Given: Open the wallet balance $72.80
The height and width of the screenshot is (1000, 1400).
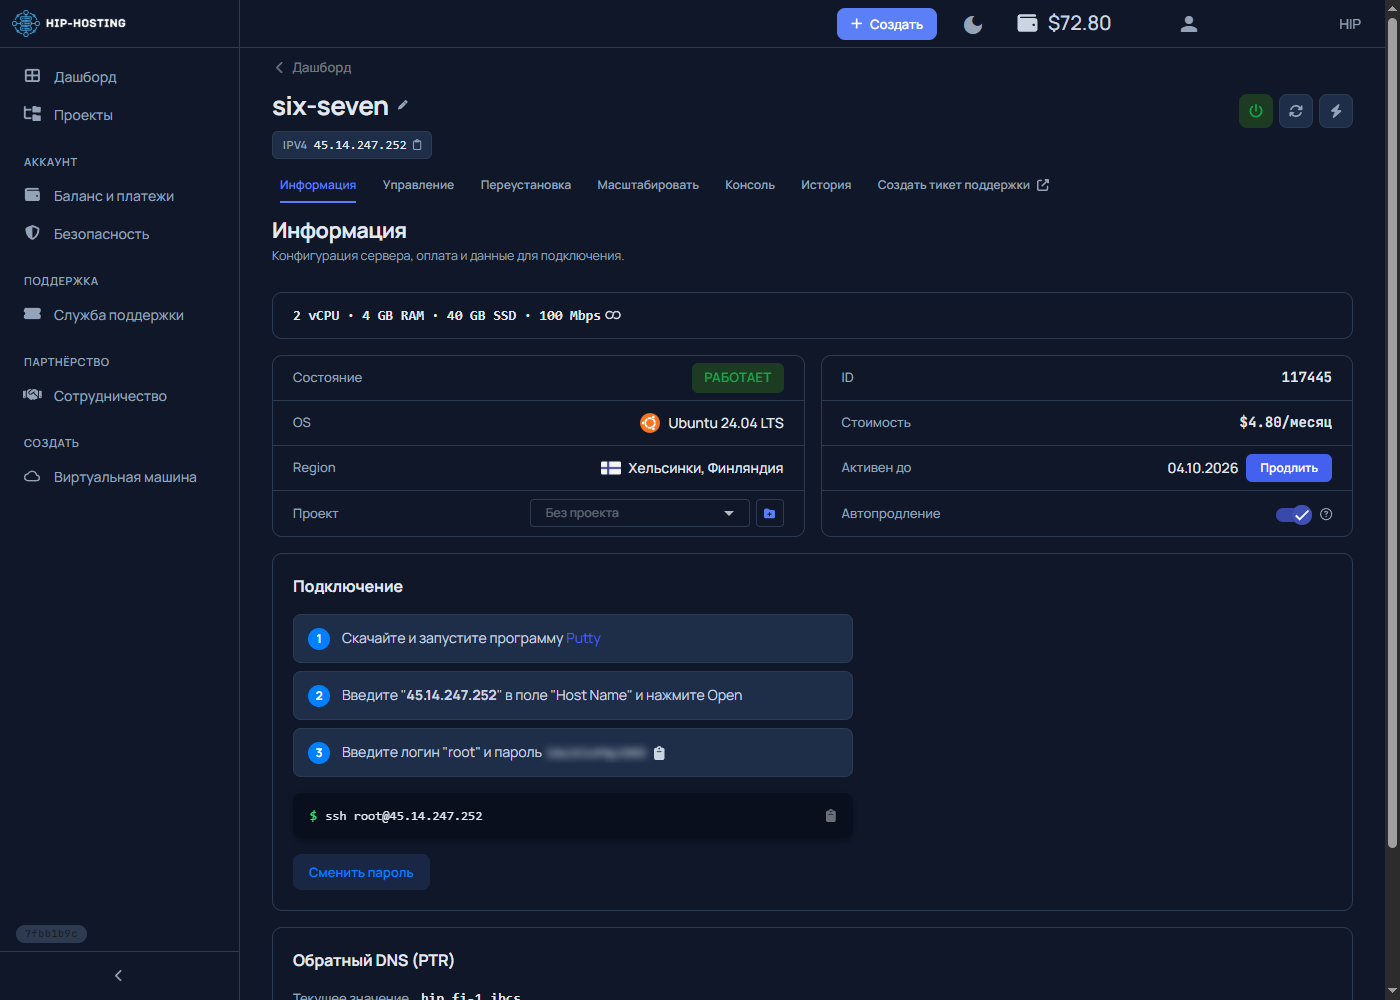Looking at the screenshot, I should 1064,23.
